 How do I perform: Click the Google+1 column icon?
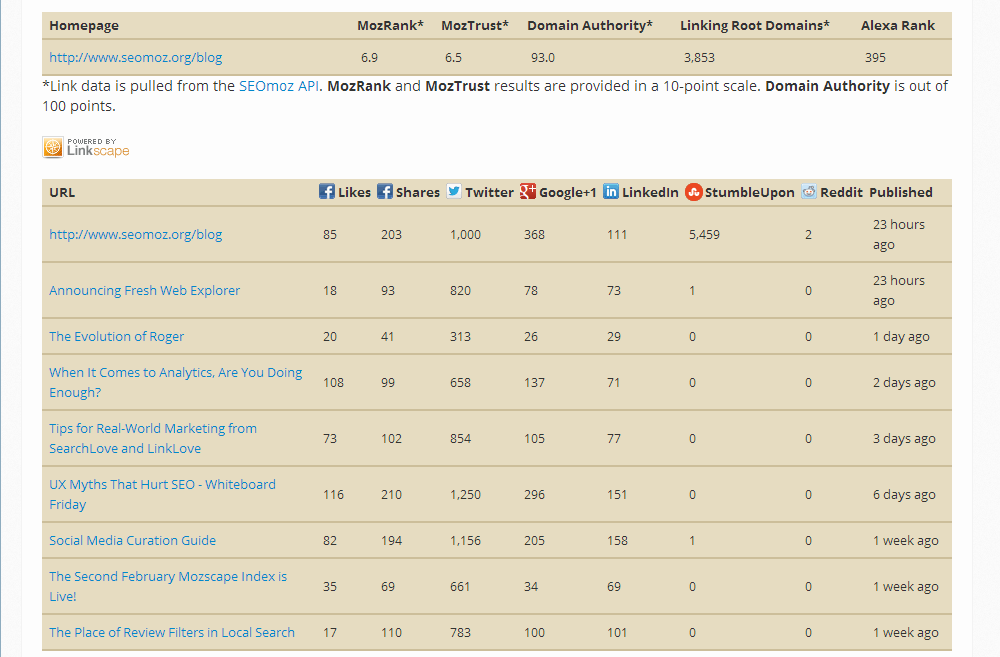click(528, 191)
